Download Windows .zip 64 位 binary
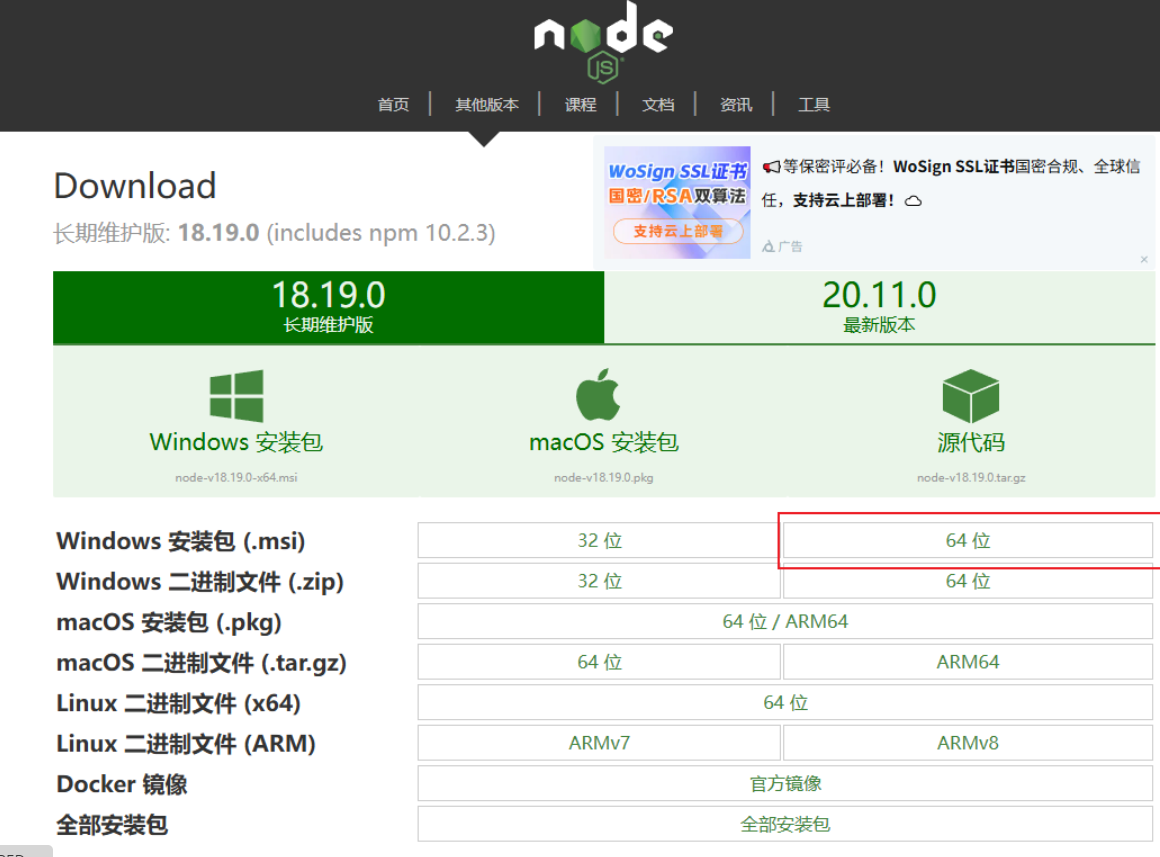1160x857 pixels. 968,581
